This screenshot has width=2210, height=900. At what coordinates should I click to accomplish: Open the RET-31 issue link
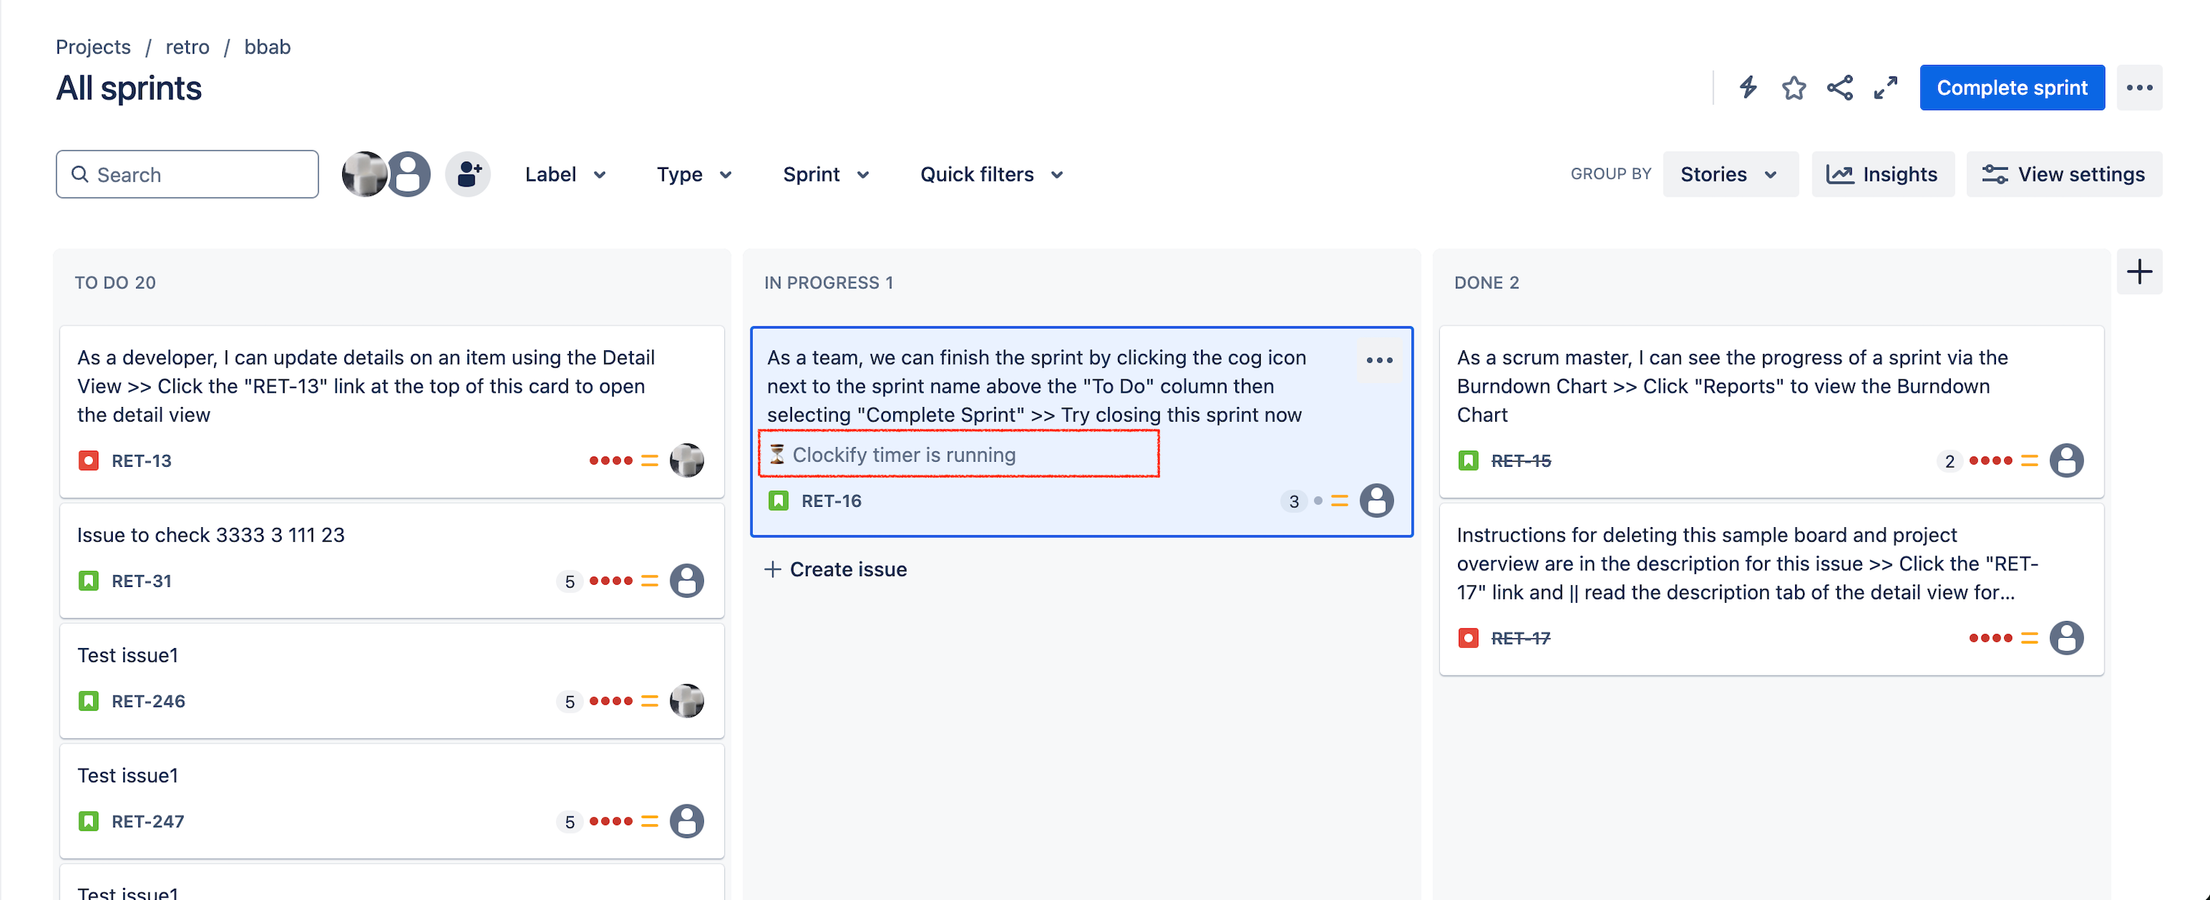142,581
